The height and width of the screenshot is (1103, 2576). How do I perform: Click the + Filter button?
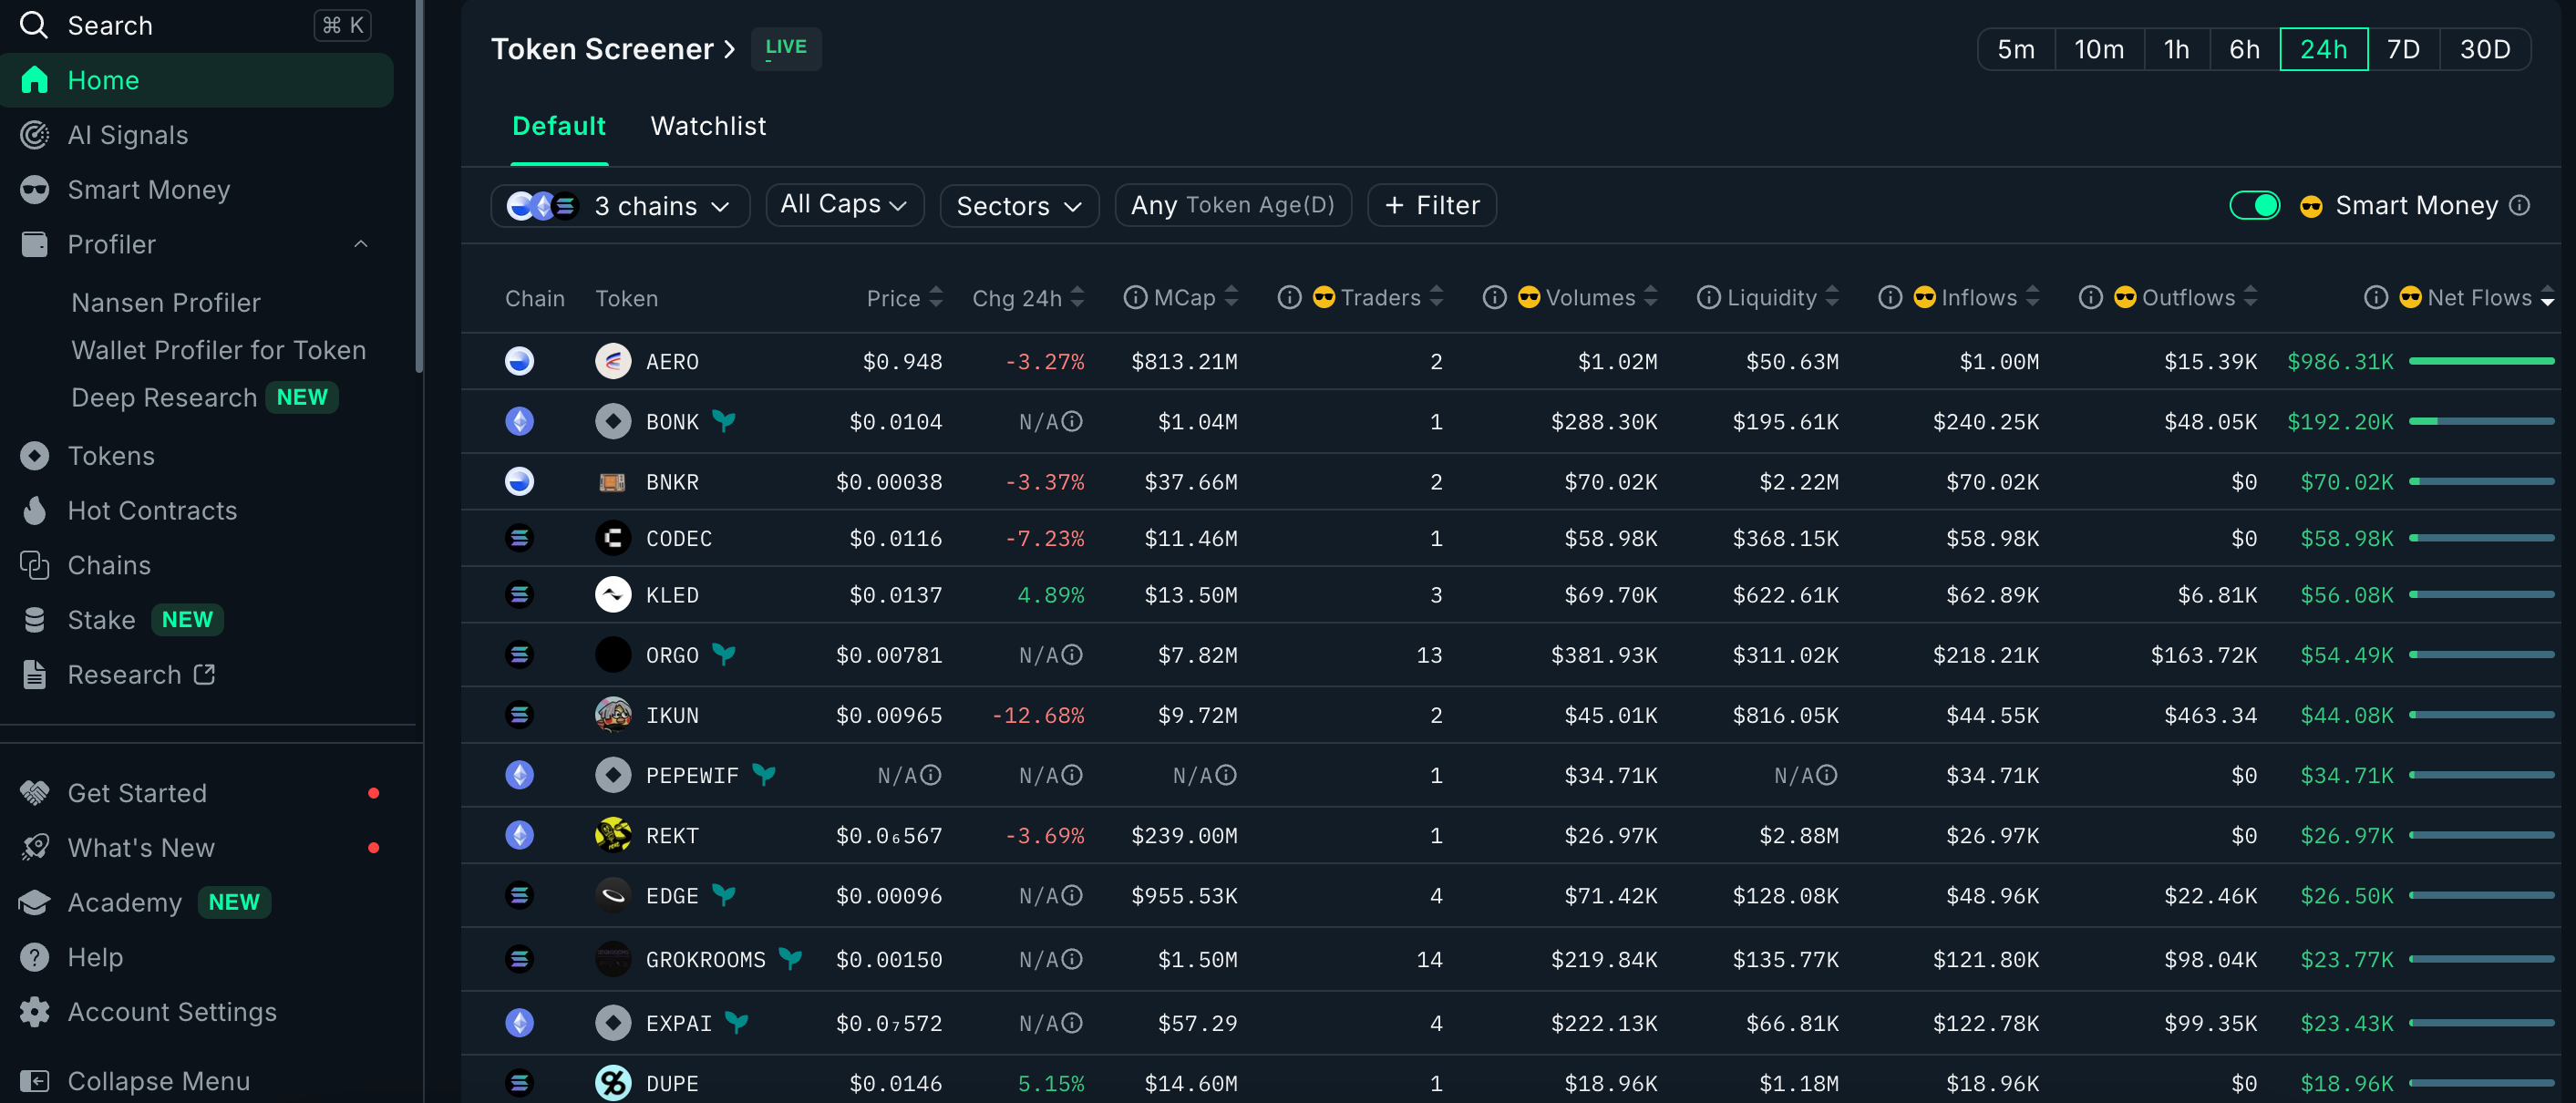(1432, 205)
